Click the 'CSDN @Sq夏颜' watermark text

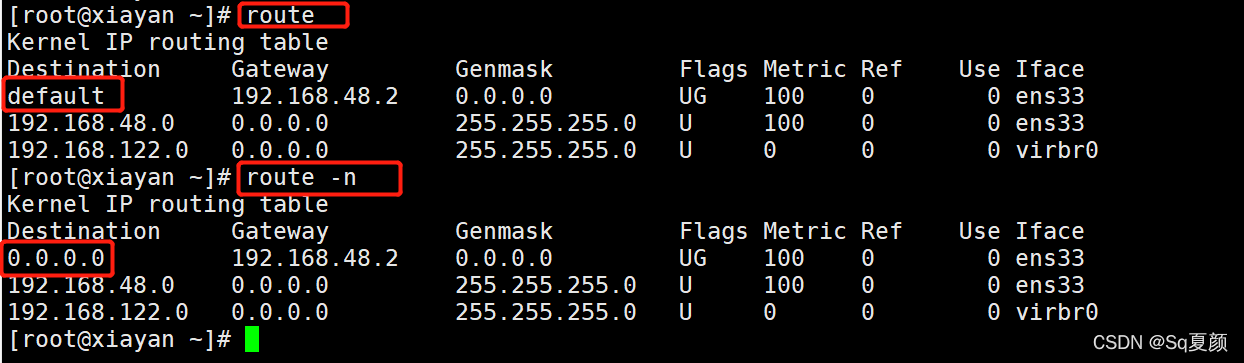tap(1174, 343)
